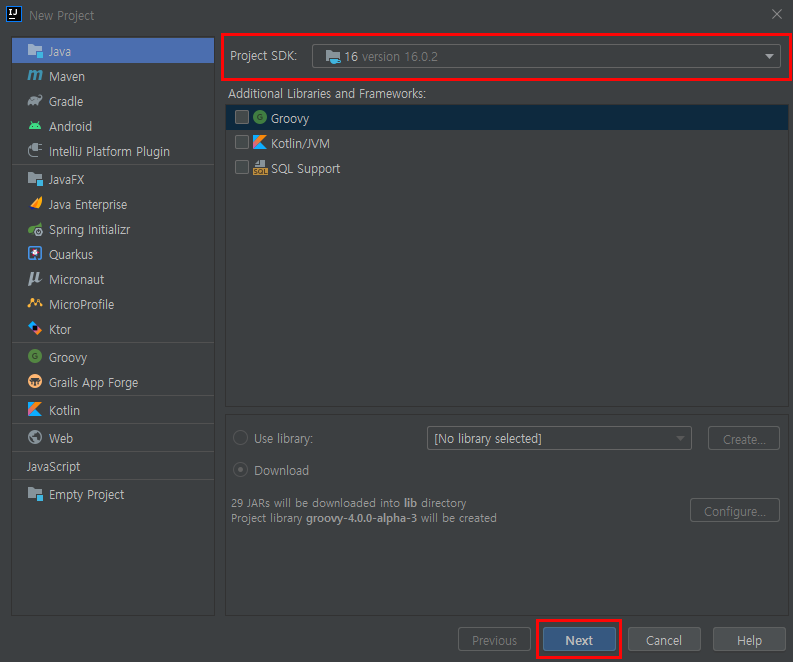Click the Empty Project folder icon
The width and height of the screenshot is (793, 662).
pos(35,494)
